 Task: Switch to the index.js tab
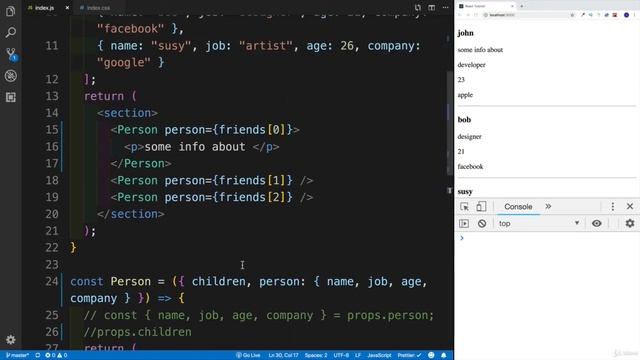click(x=44, y=8)
